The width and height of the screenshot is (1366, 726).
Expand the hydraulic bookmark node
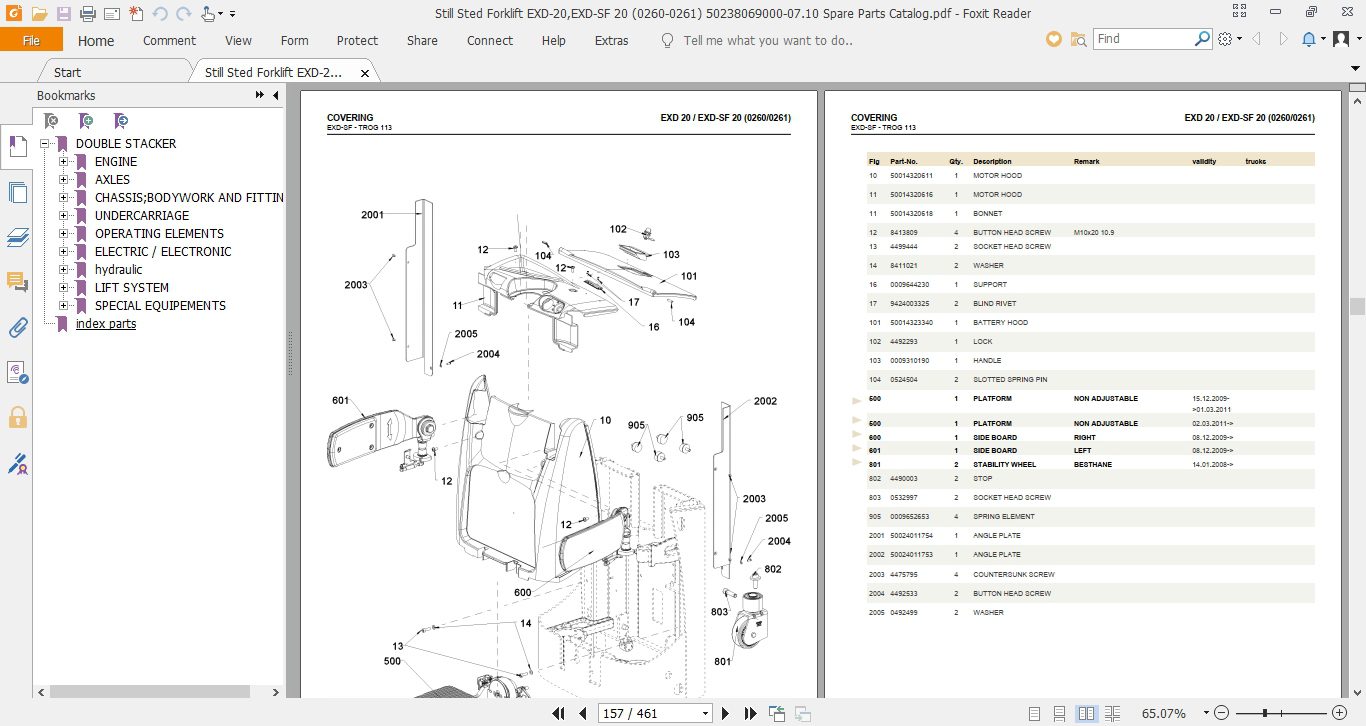click(63, 270)
